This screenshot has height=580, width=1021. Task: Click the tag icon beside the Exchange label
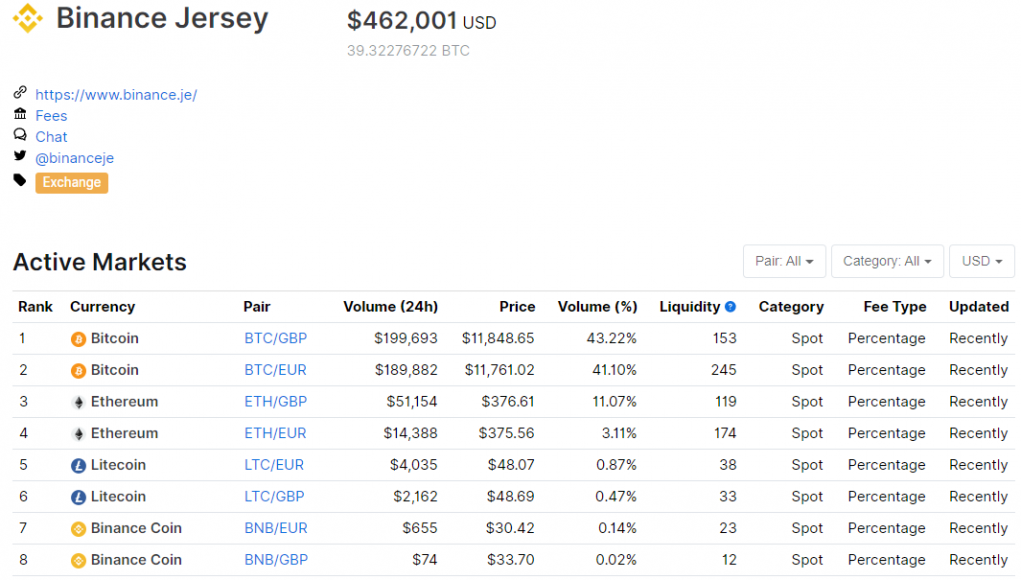tap(20, 180)
